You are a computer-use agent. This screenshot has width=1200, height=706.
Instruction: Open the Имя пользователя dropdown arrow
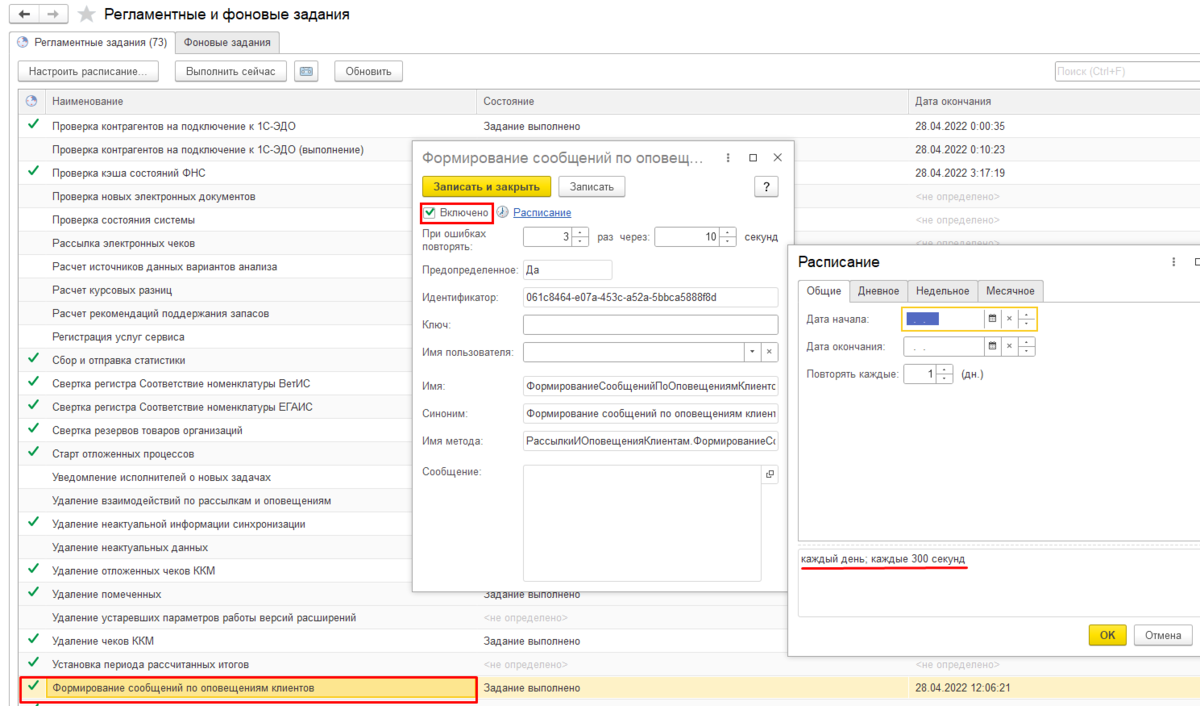752,352
